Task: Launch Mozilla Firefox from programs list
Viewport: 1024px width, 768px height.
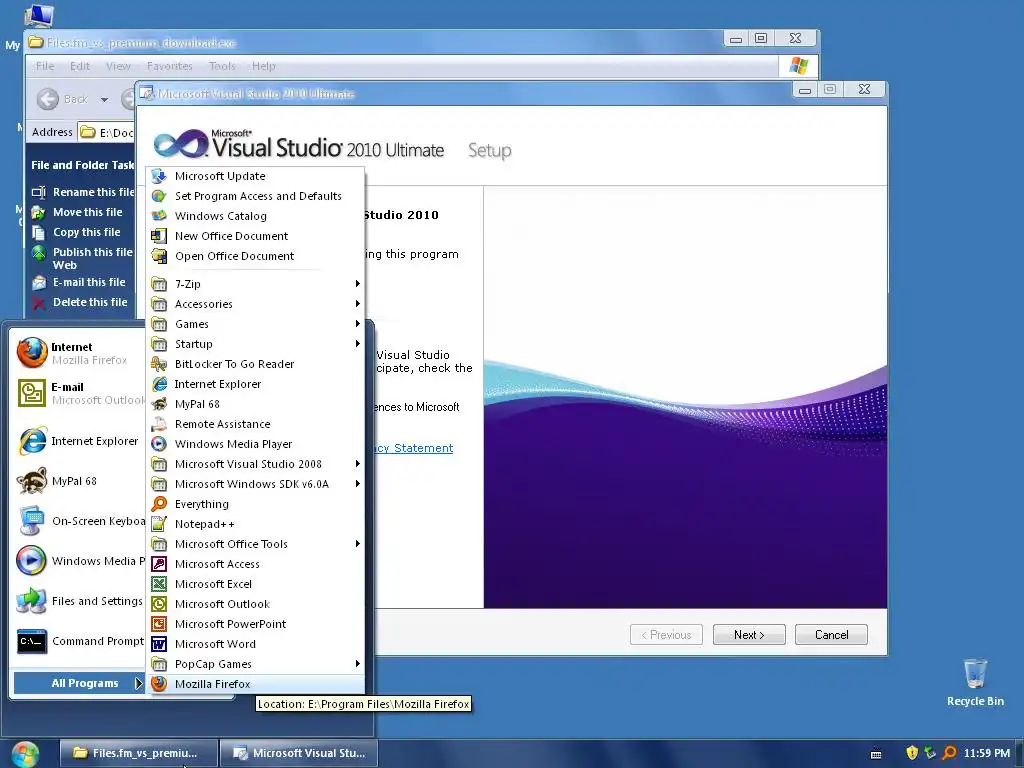Action: 255,684
